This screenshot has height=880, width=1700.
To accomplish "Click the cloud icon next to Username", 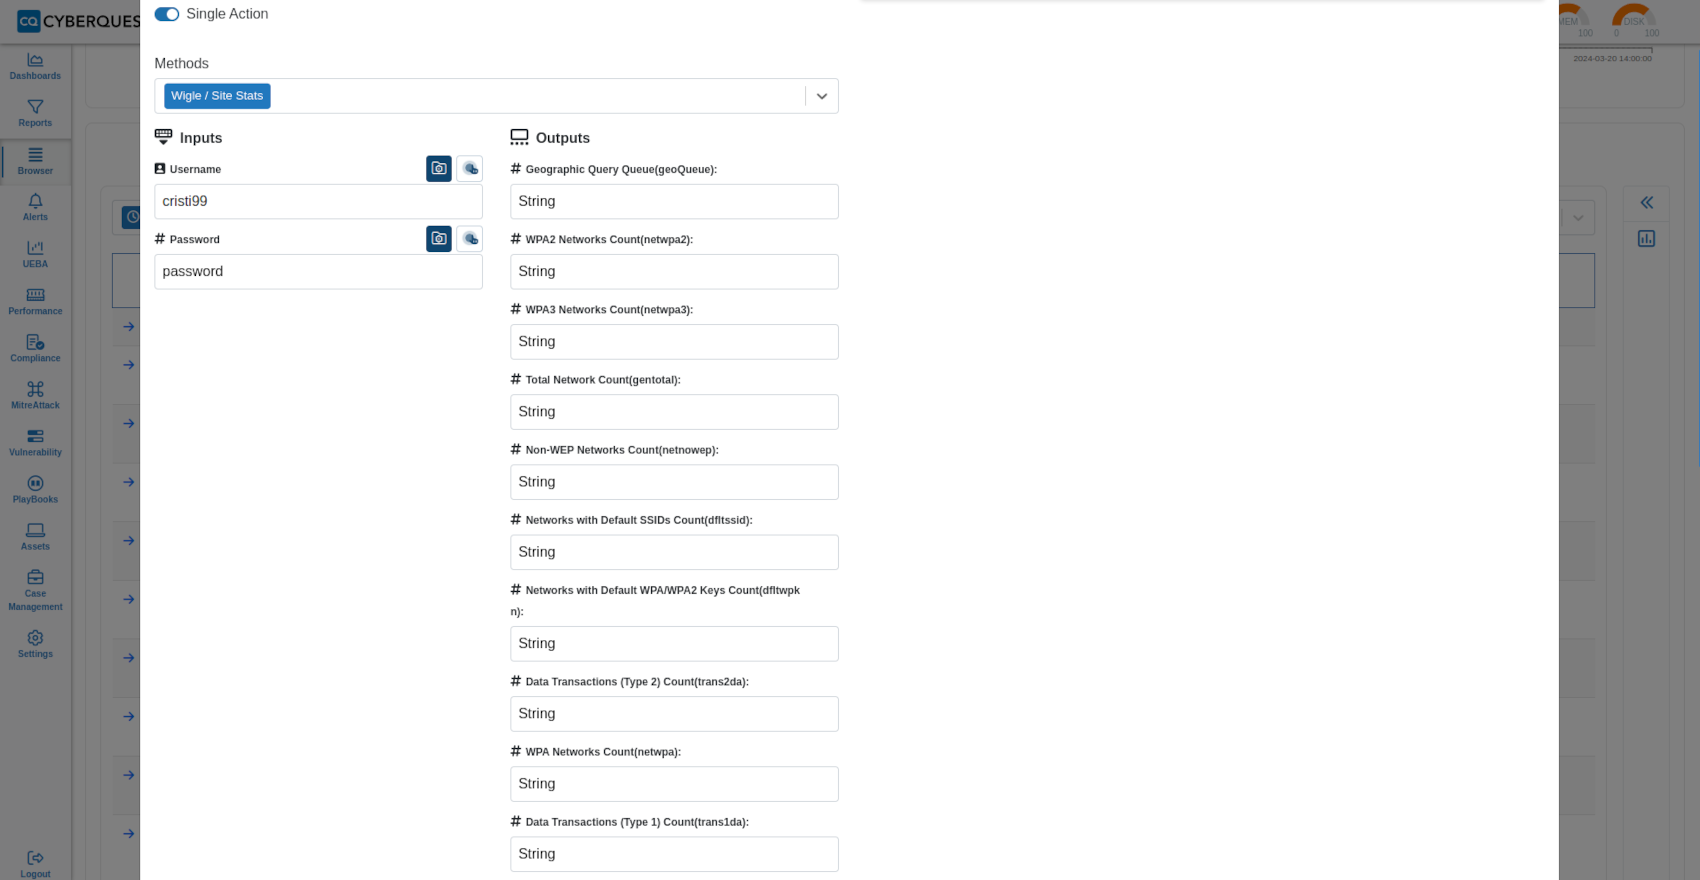I will click(x=470, y=168).
